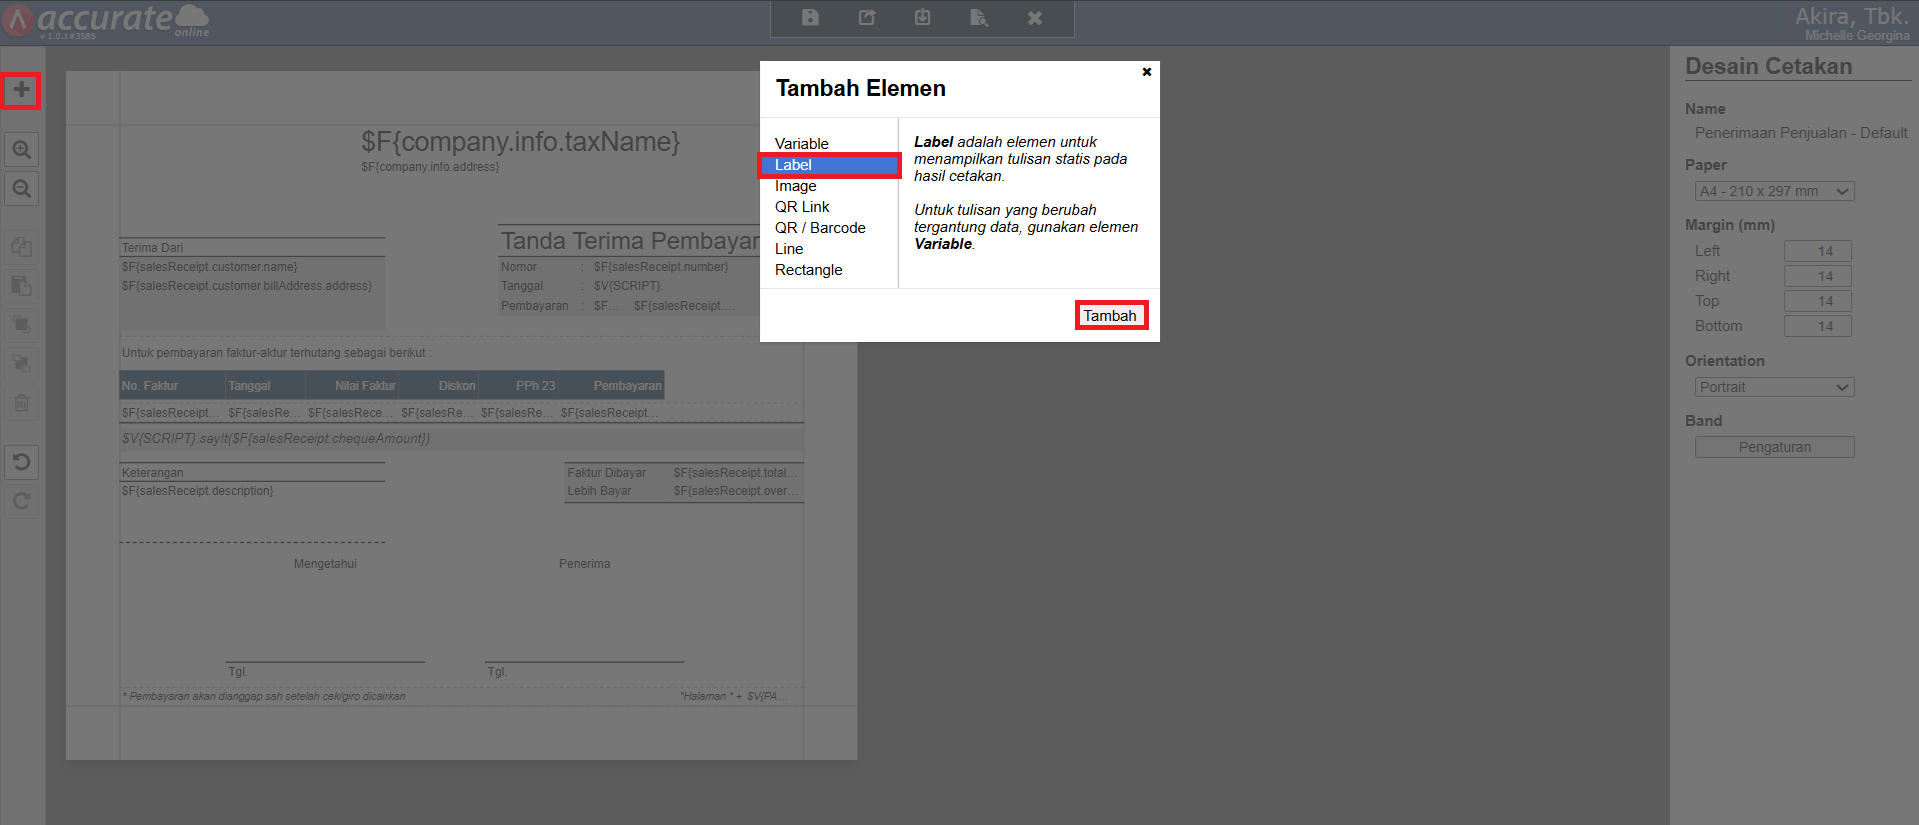Click the Left margin input field
The image size is (1919, 825).
point(1817,251)
